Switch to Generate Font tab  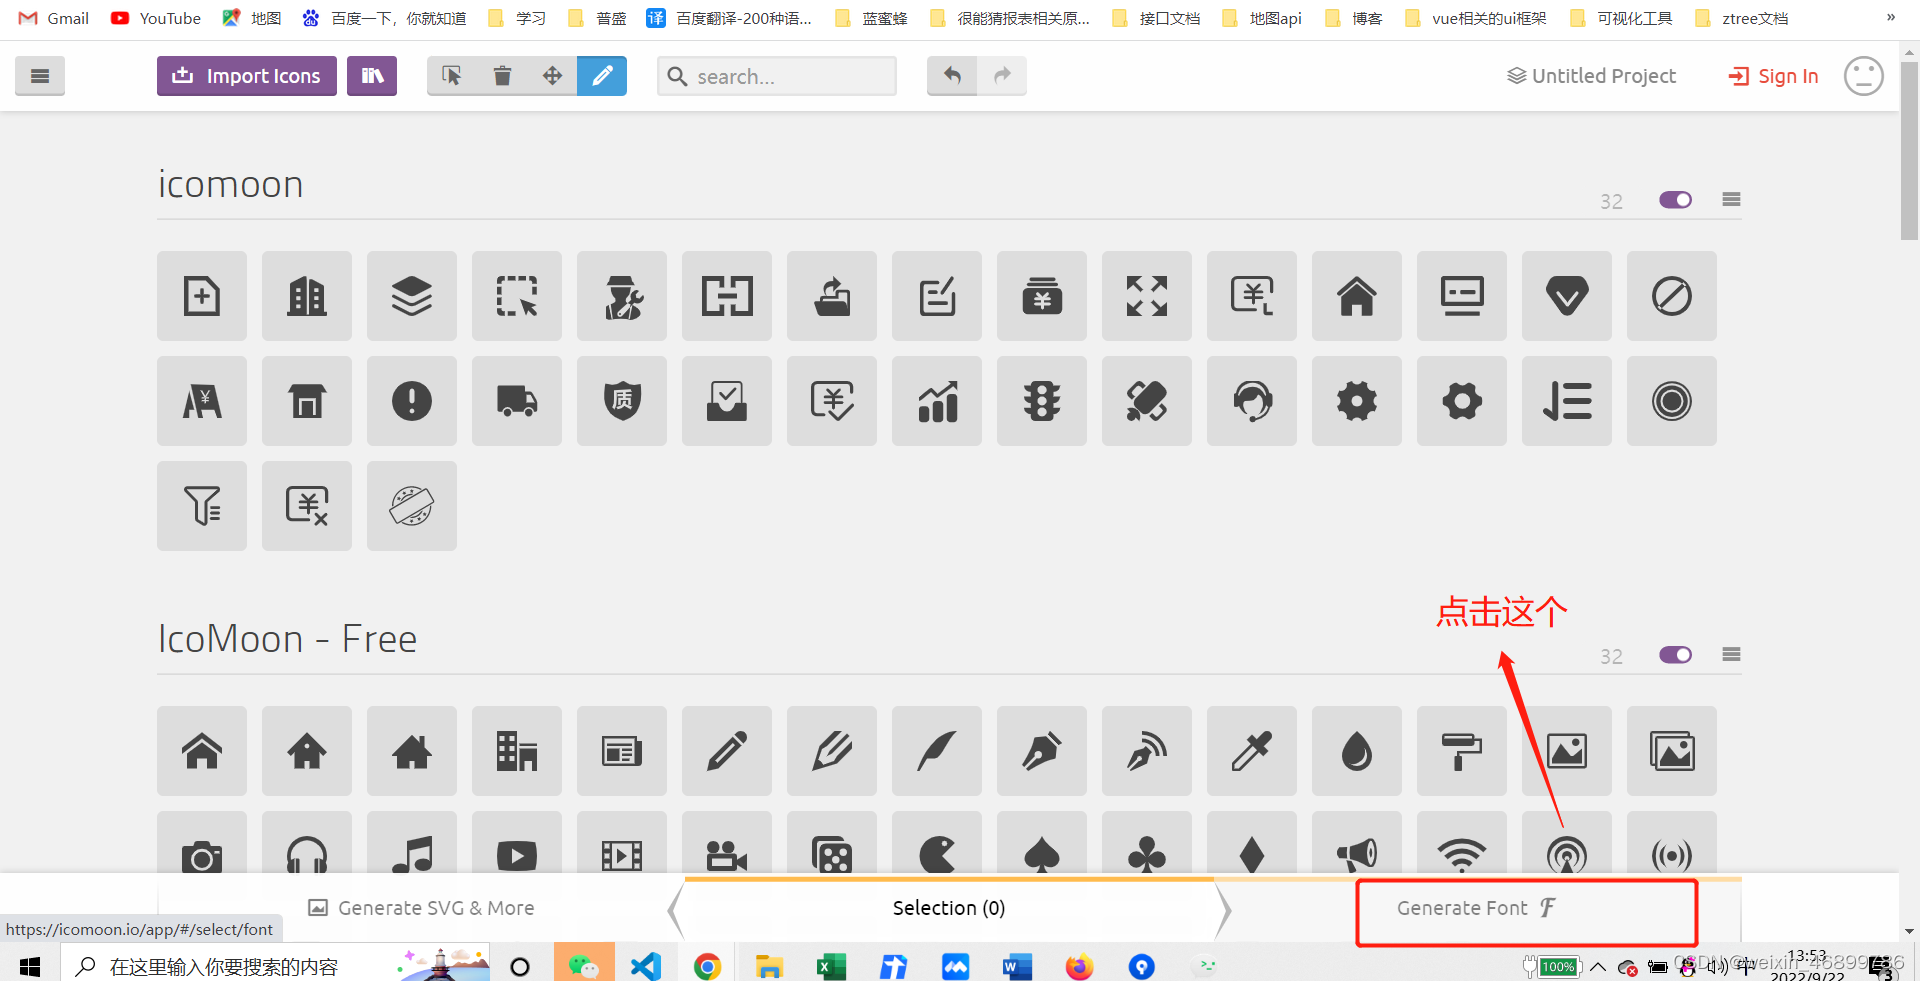pos(1477,908)
